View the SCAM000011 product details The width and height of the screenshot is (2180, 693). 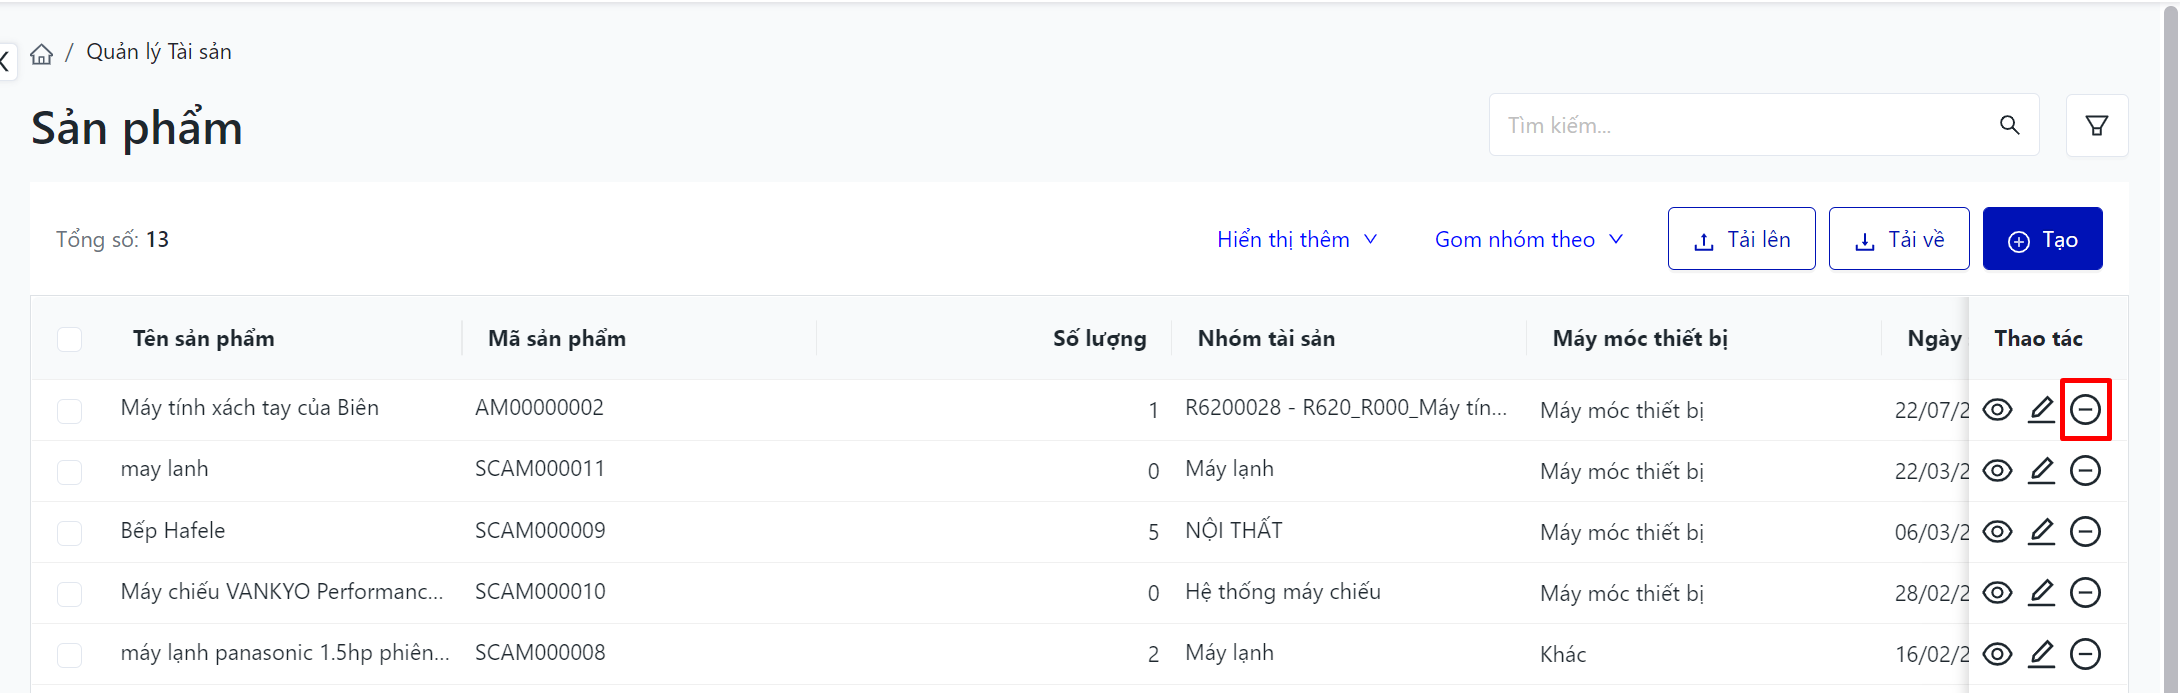point(1997,471)
